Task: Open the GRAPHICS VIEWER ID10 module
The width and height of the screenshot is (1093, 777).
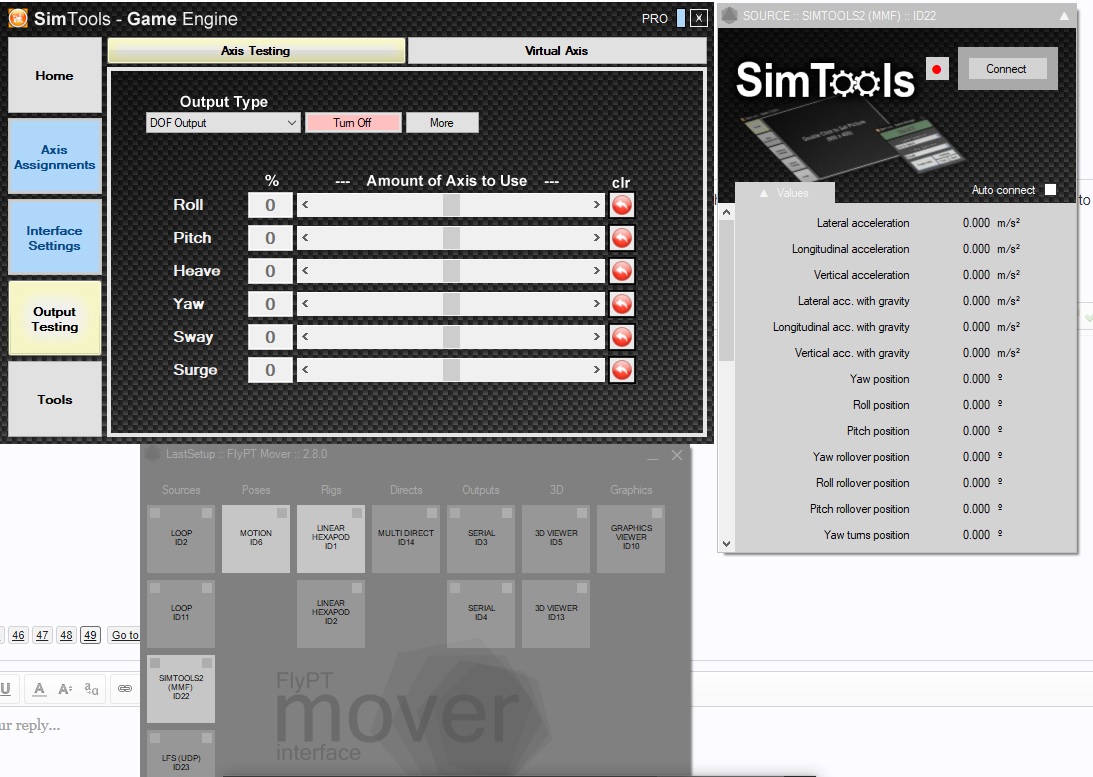Action: pos(631,539)
